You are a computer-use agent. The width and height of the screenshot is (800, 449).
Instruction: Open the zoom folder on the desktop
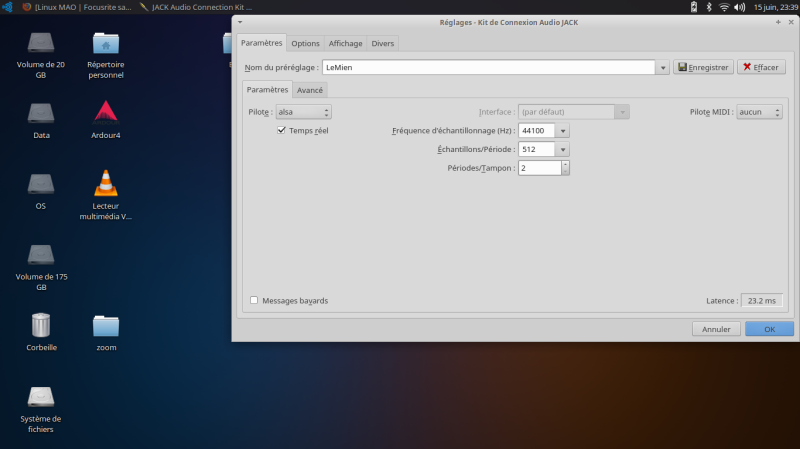click(x=106, y=325)
